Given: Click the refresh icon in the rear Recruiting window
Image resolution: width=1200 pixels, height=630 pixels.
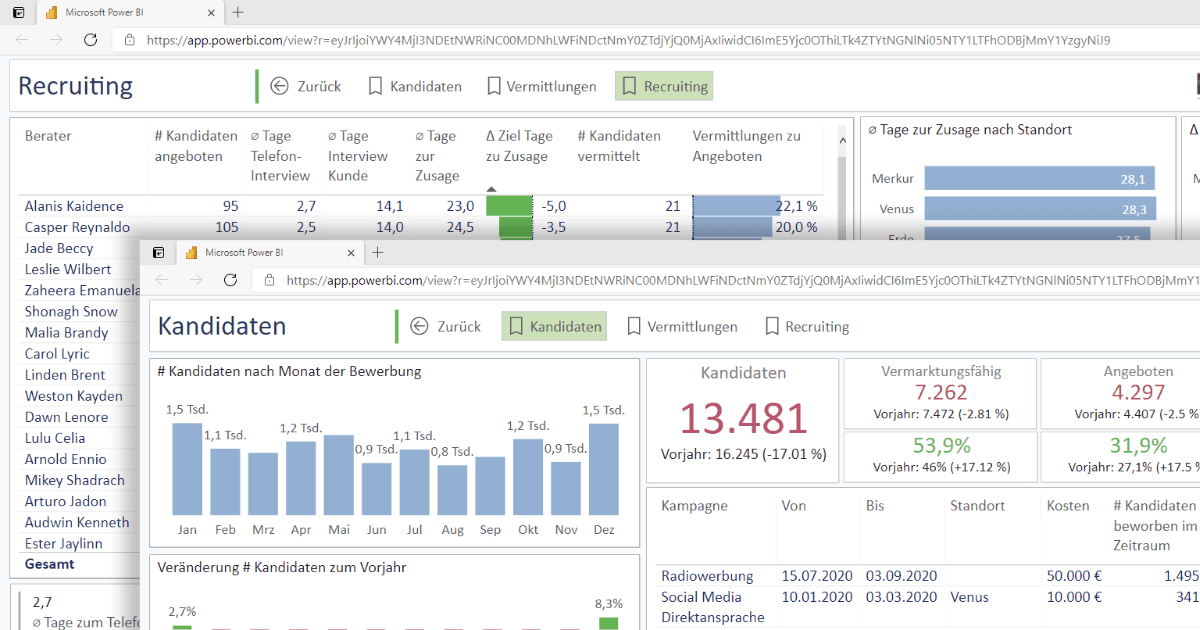Looking at the screenshot, I should click(90, 40).
